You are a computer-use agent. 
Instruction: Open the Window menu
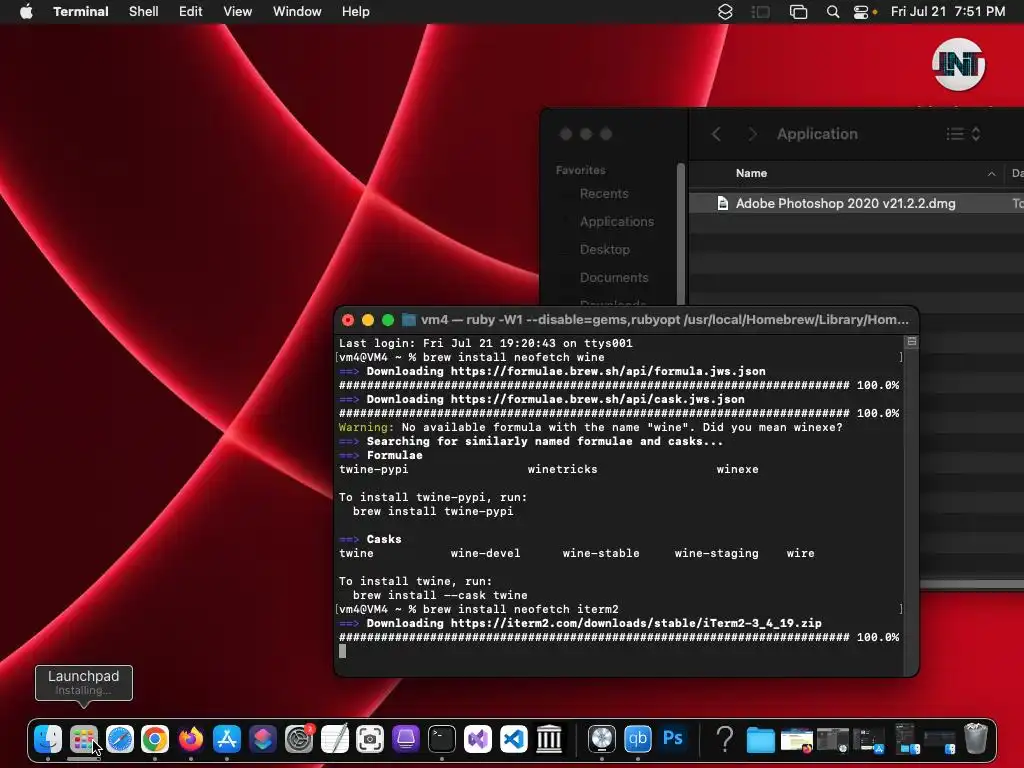coord(297,12)
